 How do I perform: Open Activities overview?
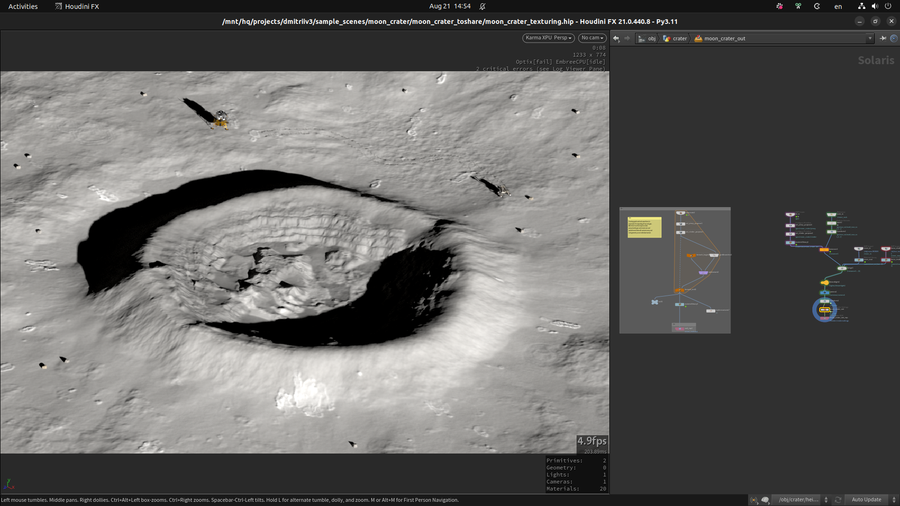[x=23, y=6]
